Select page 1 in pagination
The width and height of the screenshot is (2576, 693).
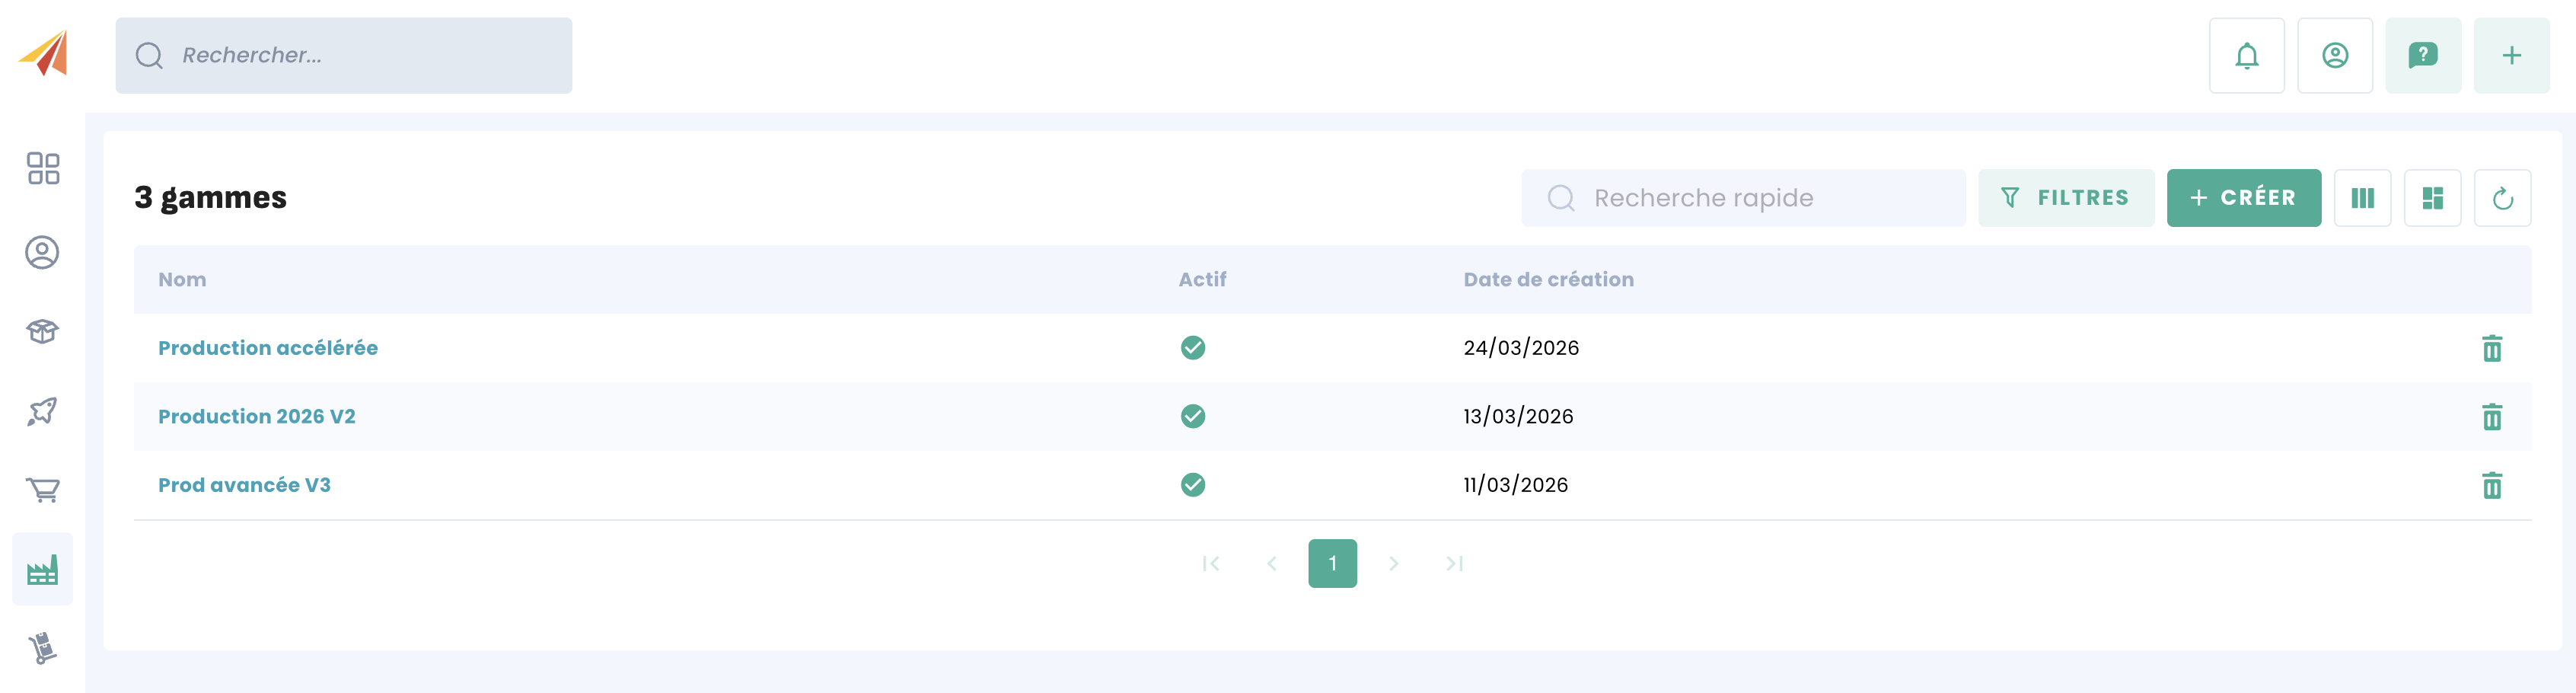1332,564
